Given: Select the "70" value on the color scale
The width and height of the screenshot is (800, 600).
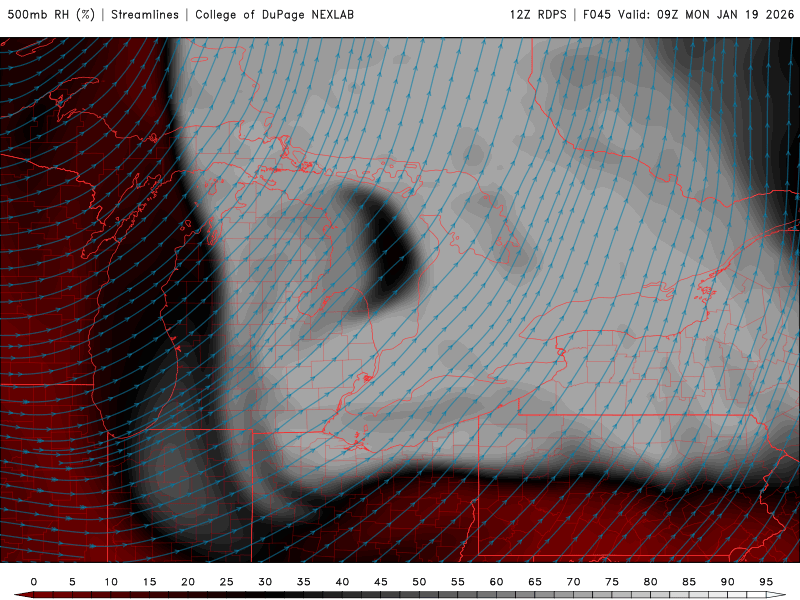Looking at the screenshot, I should [x=573, y=582].
